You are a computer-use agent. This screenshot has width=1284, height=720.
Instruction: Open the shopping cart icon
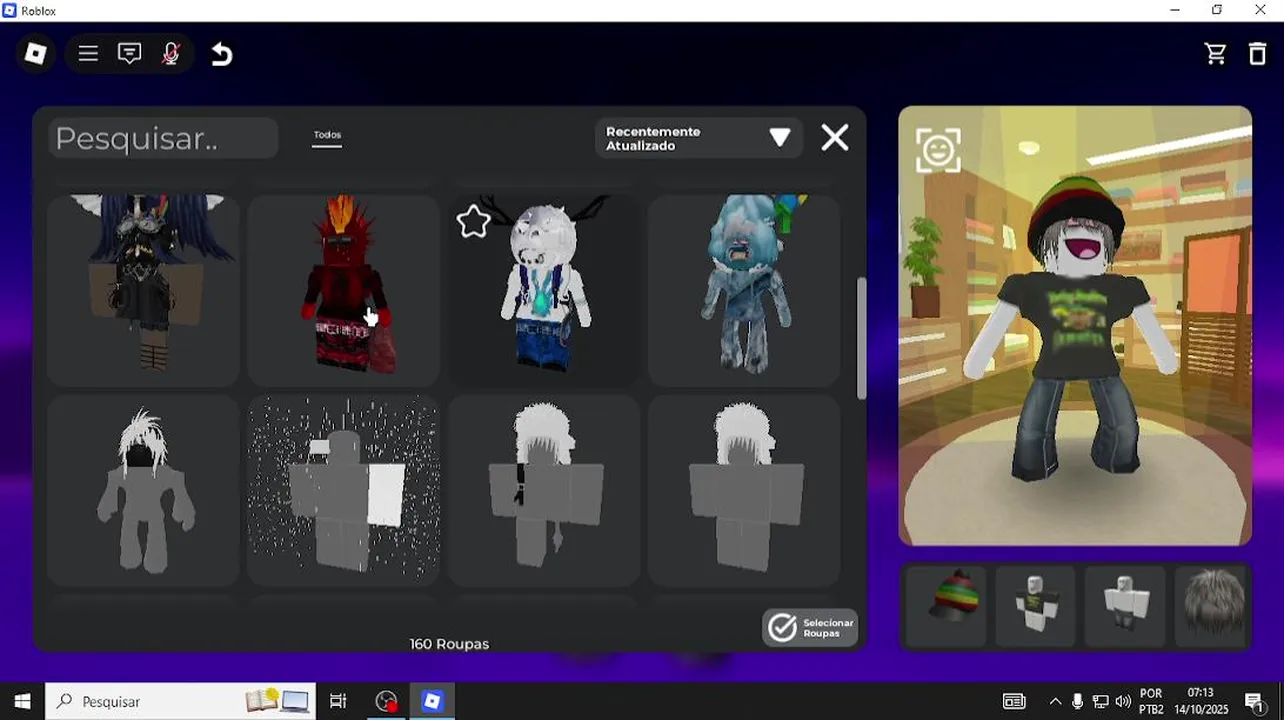click(1216, 54)
